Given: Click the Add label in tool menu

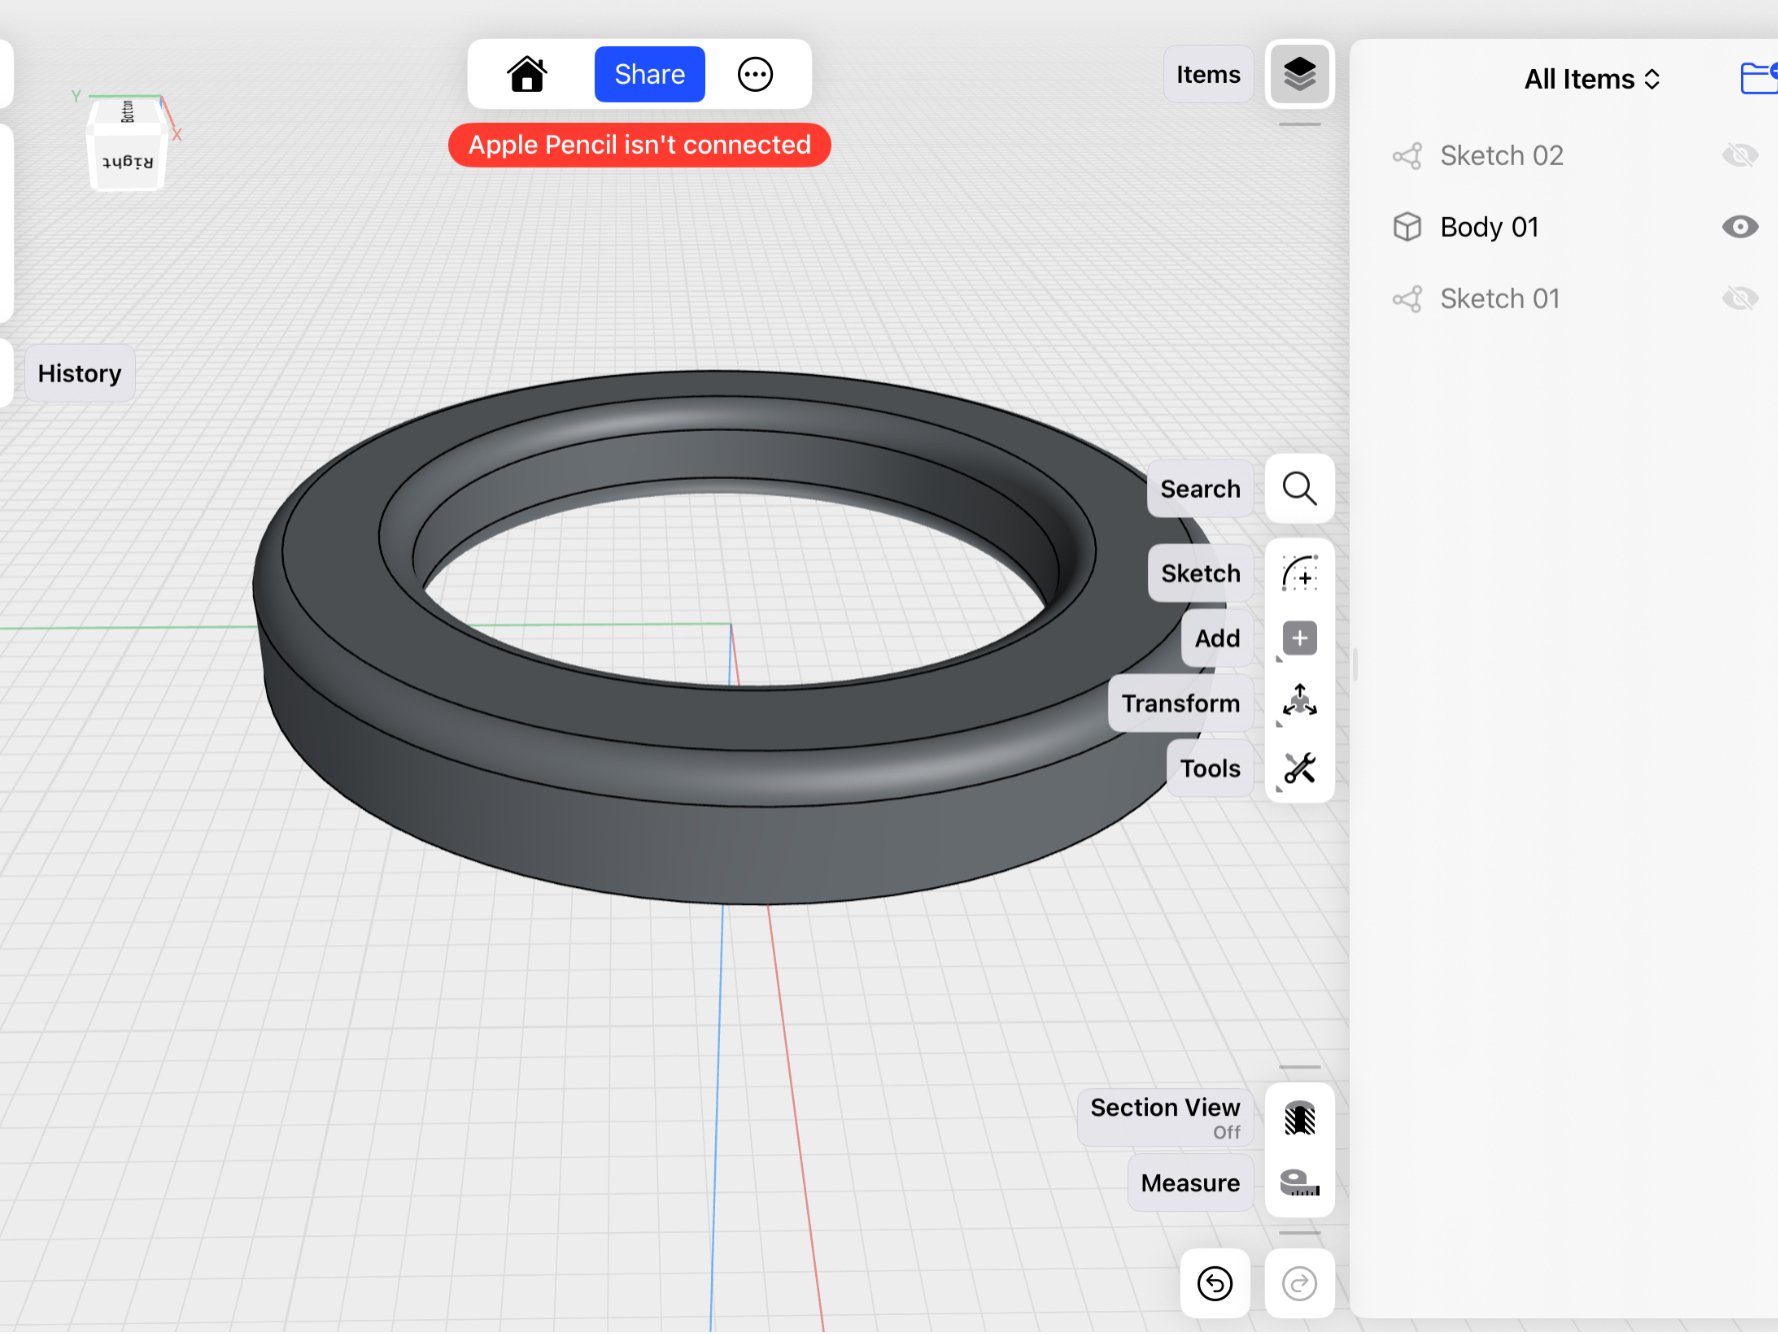Looking at the screenshot, I should pyautogui.click(x=1217, y=638).
